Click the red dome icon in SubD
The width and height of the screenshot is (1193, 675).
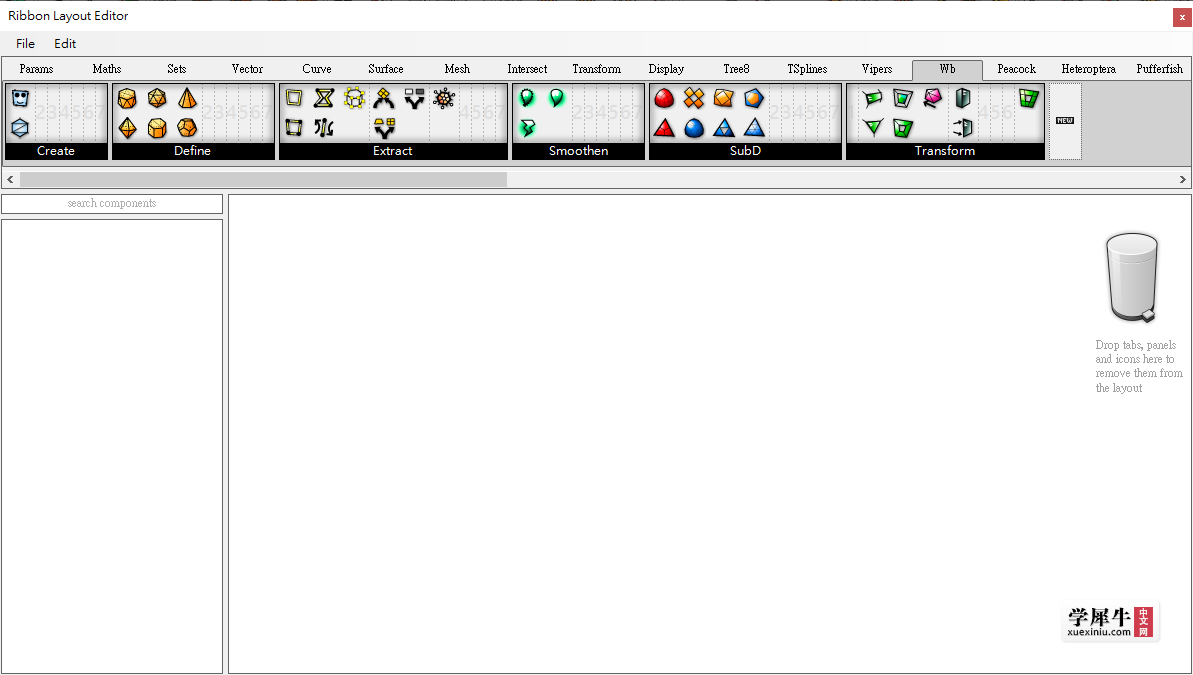[x=664, y=98]
